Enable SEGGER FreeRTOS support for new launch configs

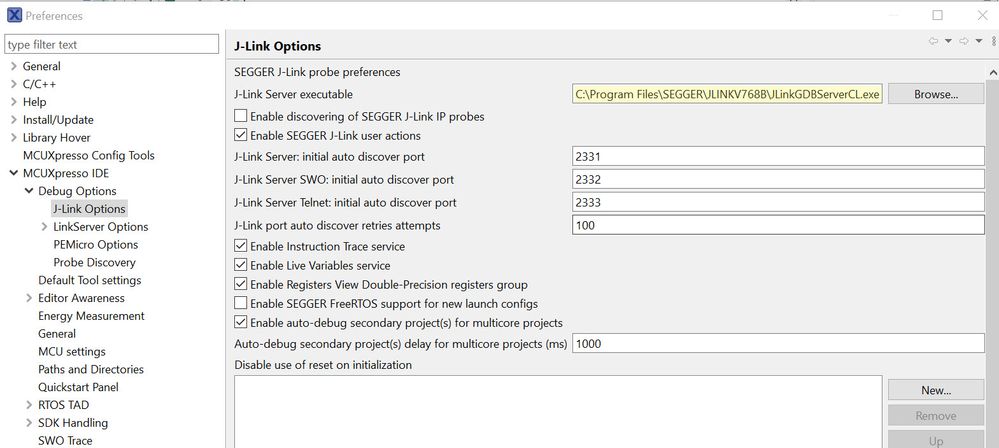coord(240,303)
